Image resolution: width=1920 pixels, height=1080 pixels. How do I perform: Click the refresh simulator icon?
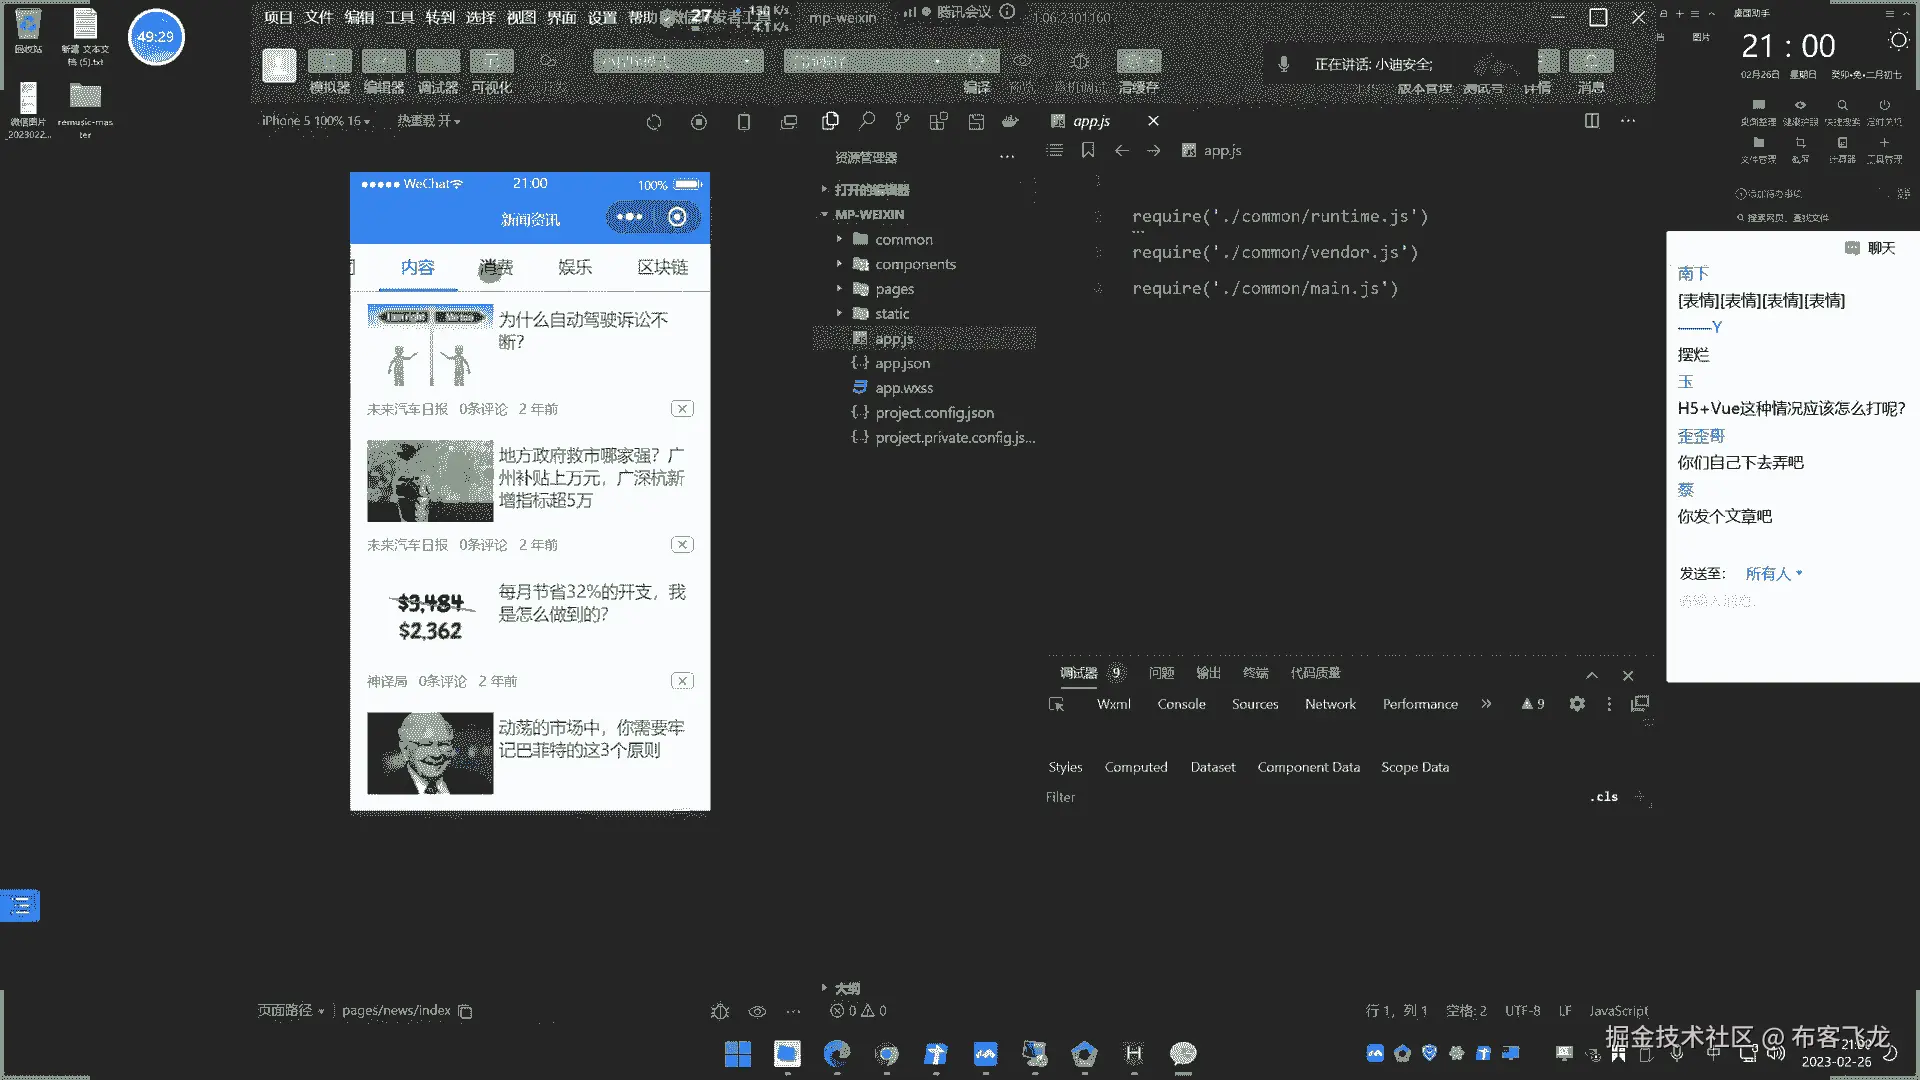click(x=654, y=122)
